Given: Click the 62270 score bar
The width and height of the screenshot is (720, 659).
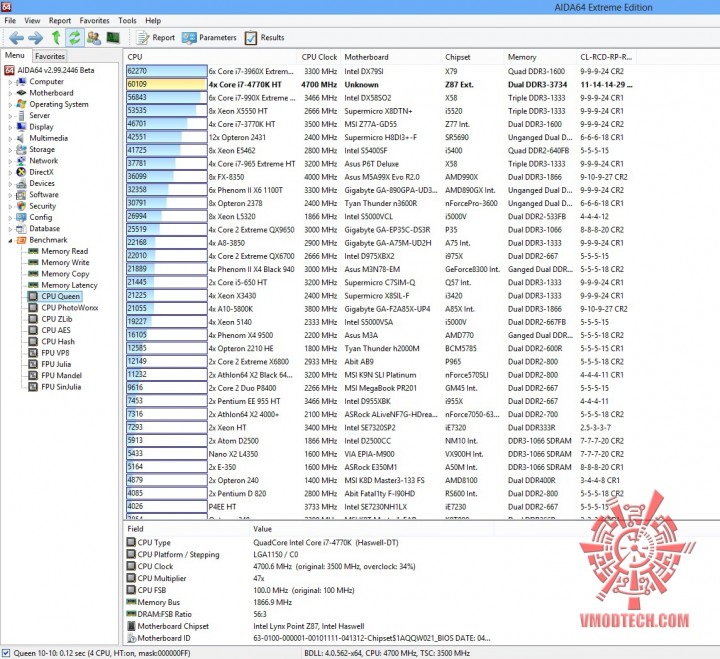Looking at the screenshot, I should pos(166,71).
